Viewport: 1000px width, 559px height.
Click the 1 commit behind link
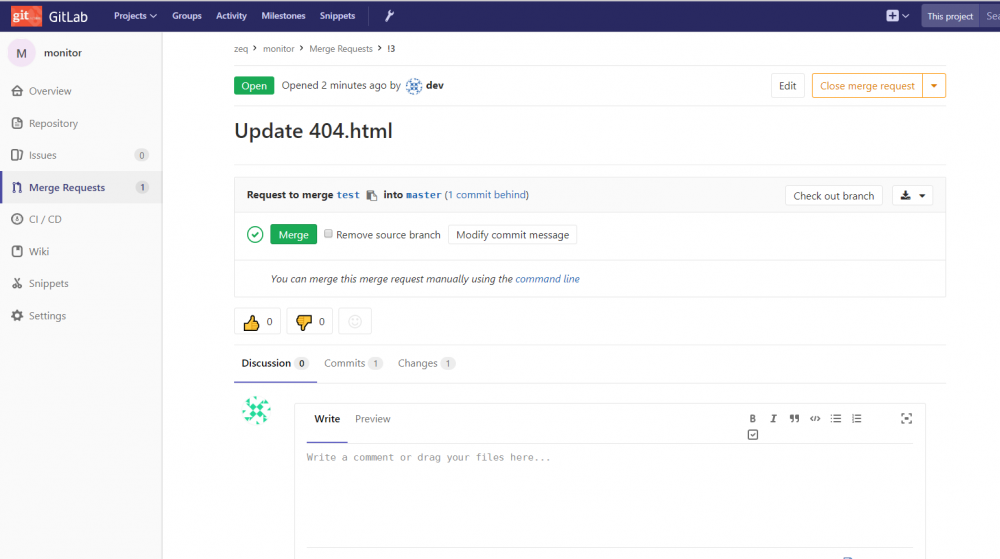[x=487, y=195]
